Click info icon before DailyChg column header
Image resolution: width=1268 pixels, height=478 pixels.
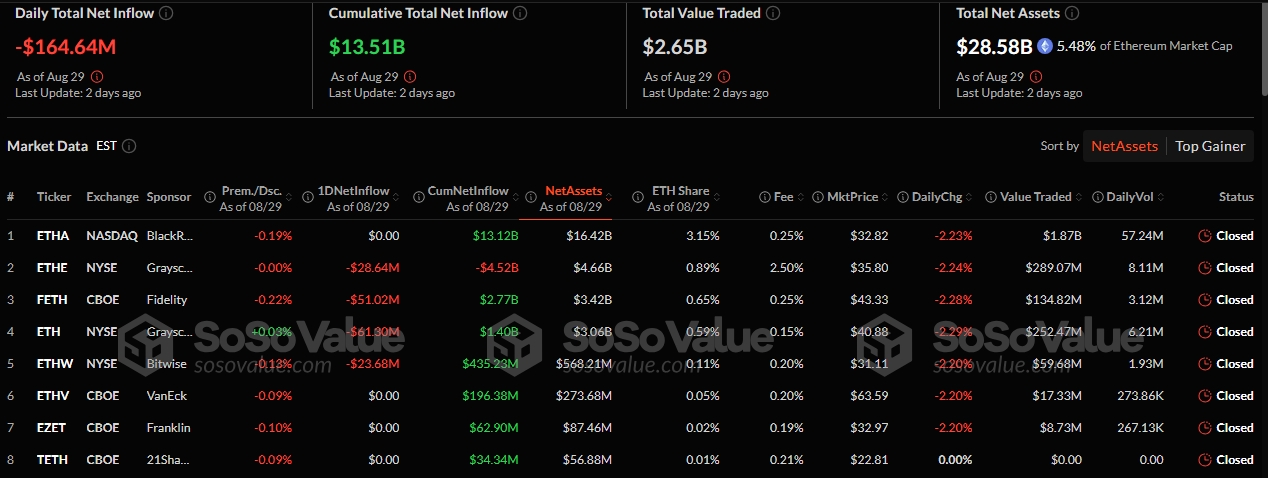point(903,197)
